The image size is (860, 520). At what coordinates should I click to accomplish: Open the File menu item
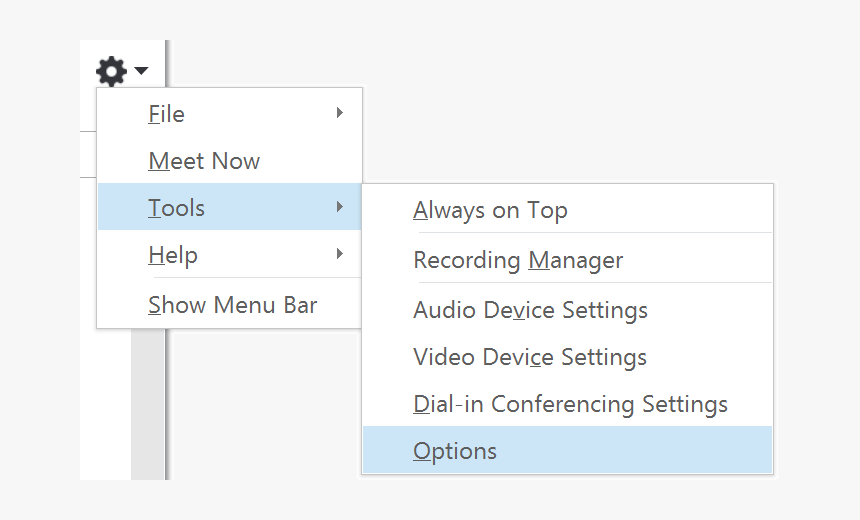click(x=166, y=114)
